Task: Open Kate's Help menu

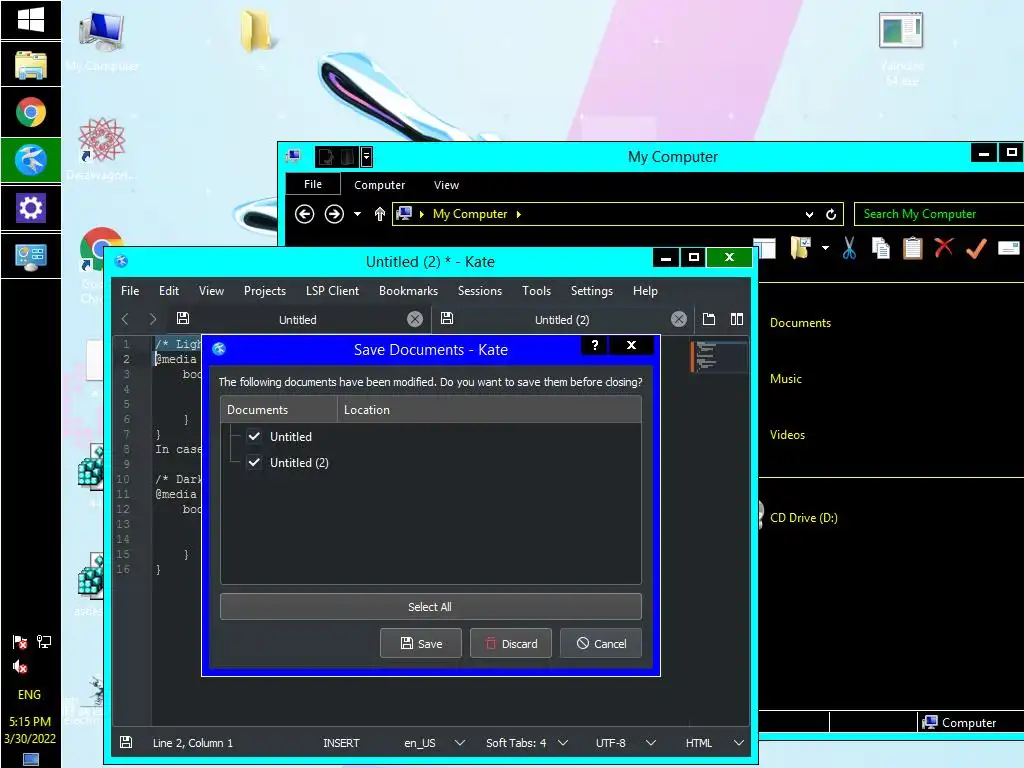Action: [x=645, y=291]
